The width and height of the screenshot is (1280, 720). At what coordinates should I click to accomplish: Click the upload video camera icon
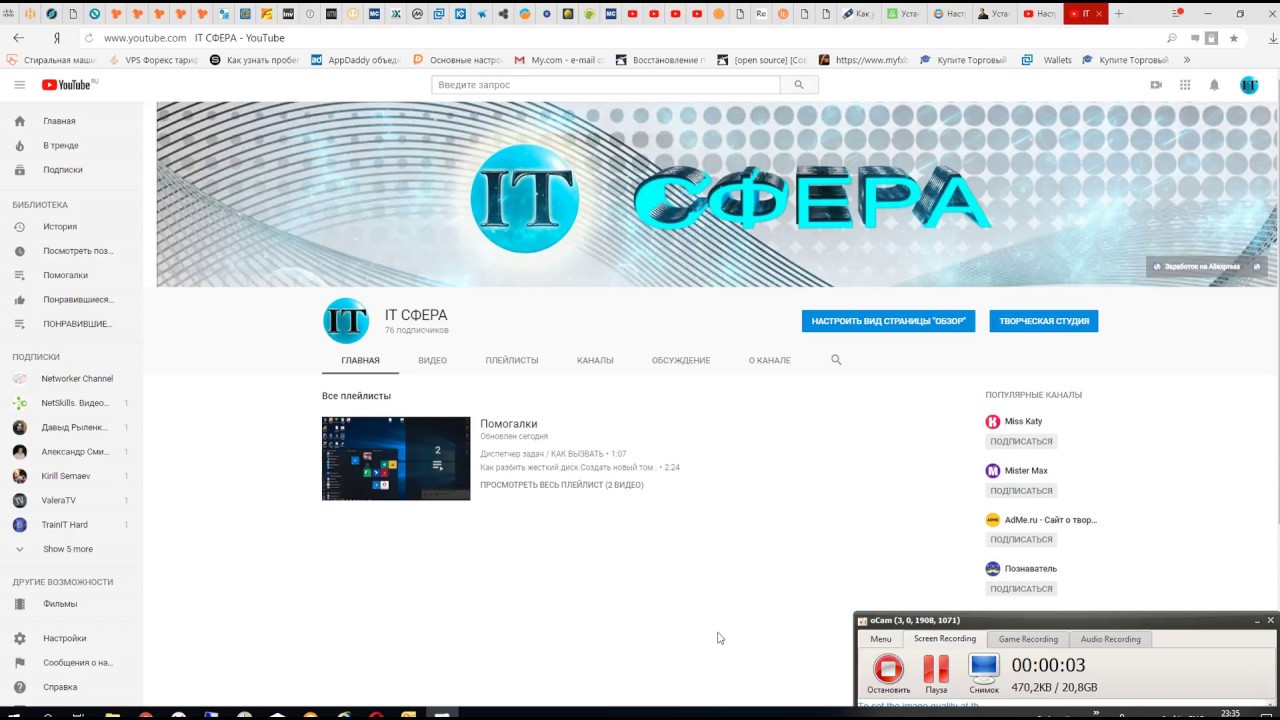pyautogui.click(x=1156, y=85)
